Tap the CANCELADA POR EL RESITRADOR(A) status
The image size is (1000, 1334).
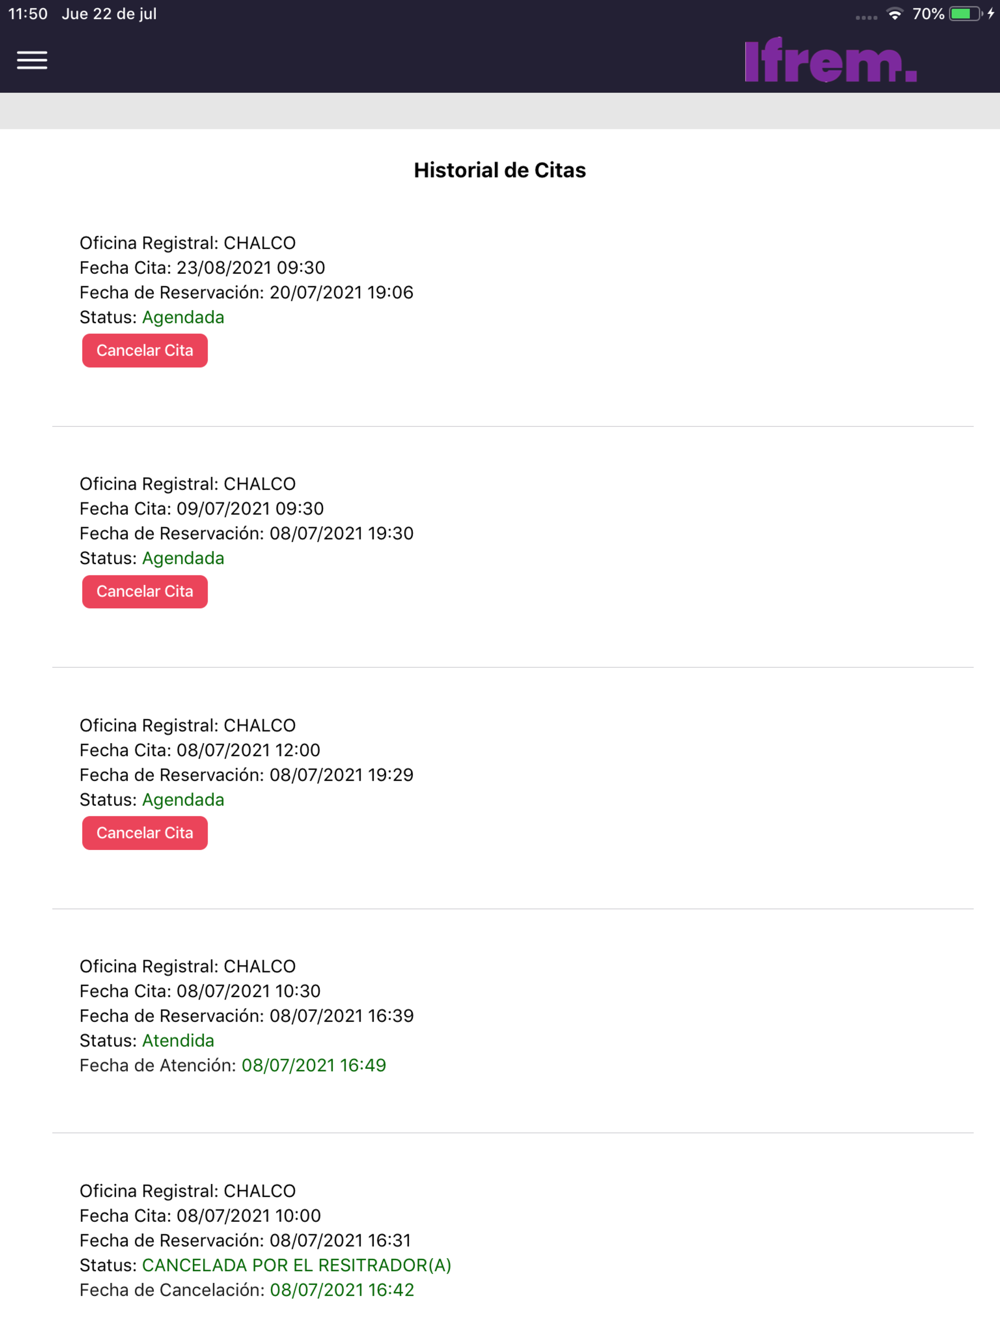tap(297, 1265)
